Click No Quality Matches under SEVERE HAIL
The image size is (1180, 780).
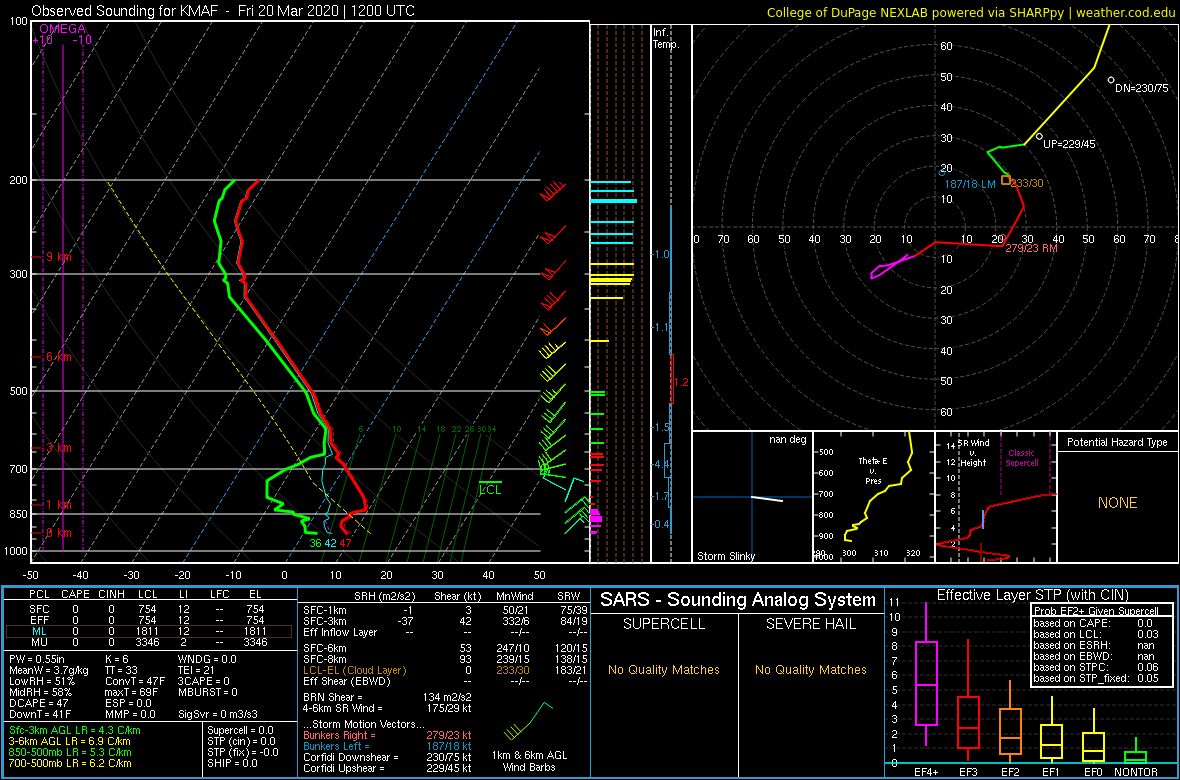pos(810,669)
